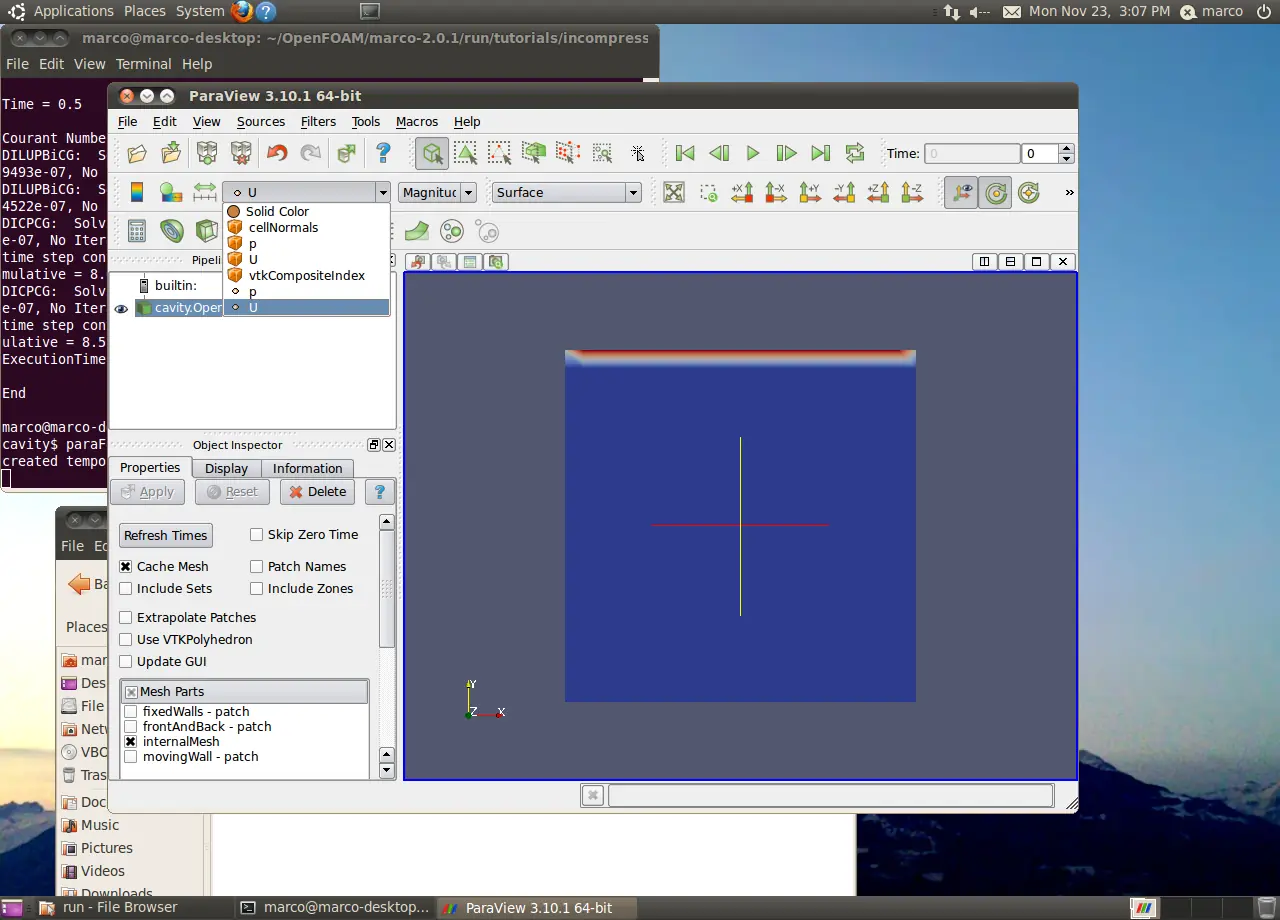Open the Magnitude component dropdown
This screenshot has width=1280, height=920.
point(468,192)
